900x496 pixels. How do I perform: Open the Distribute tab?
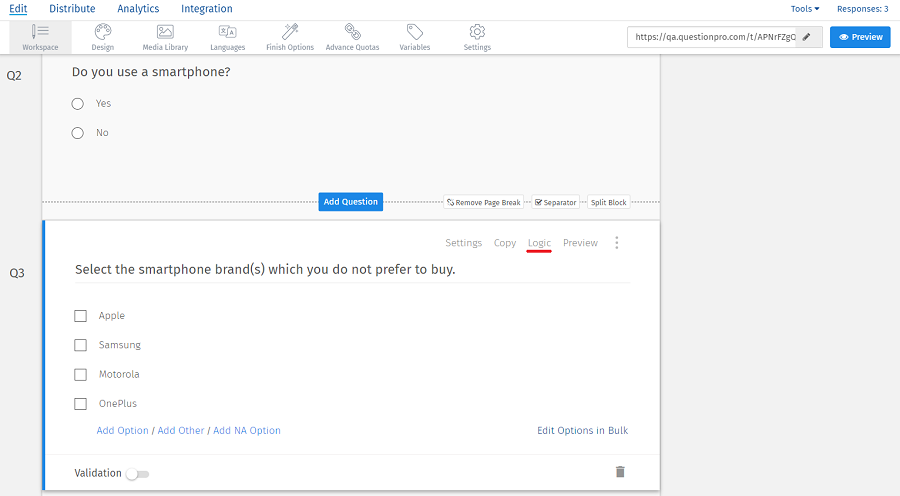pyautogui.click(x=72, y=9)
